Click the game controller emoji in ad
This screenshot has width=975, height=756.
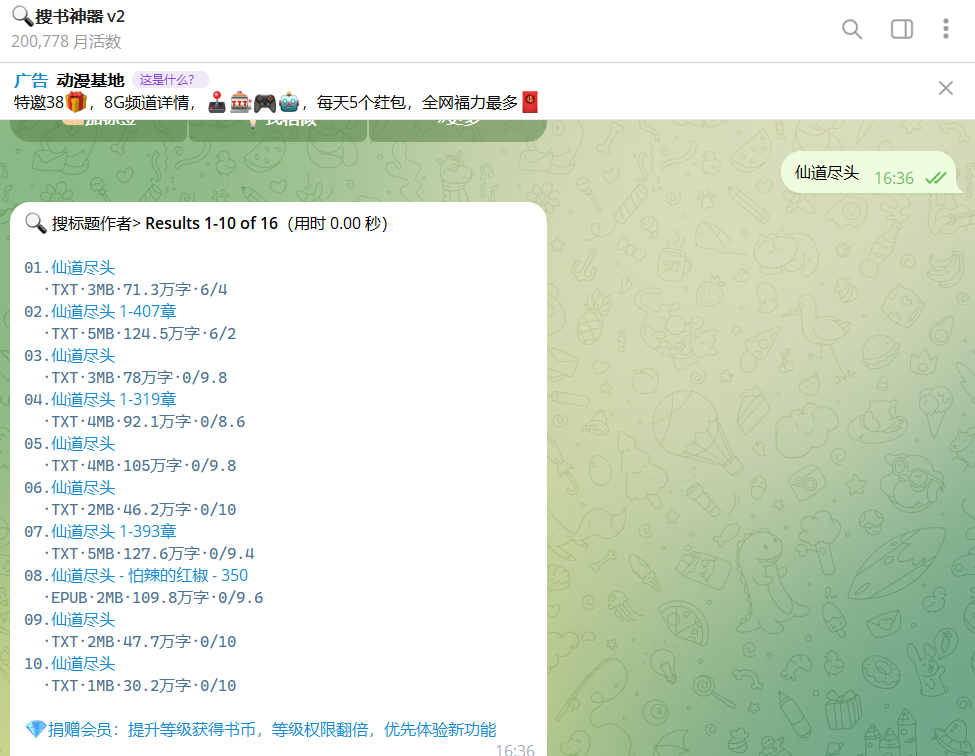[x=264, y=102]
